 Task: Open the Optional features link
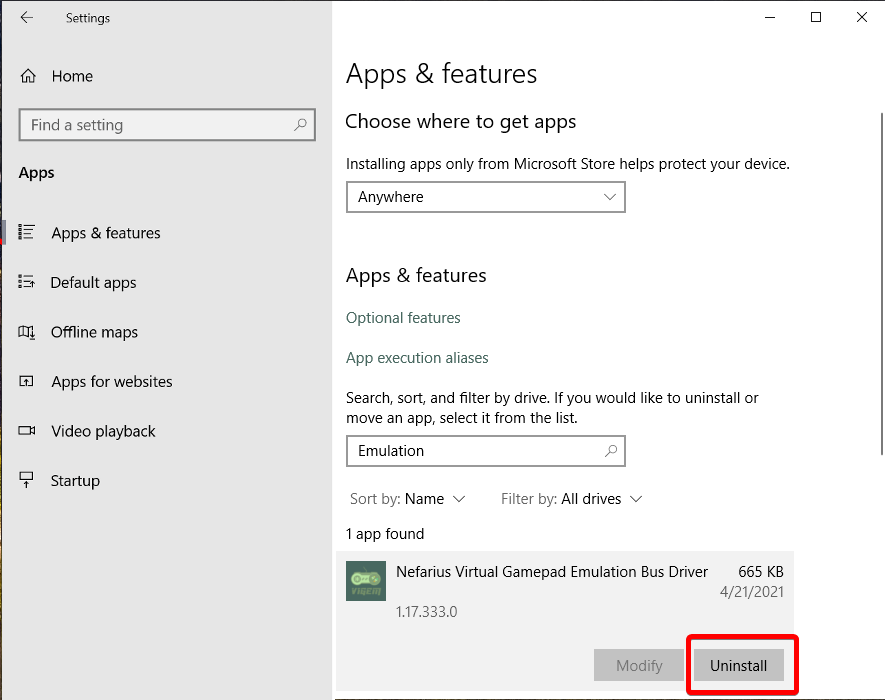pyautogui.click(x=403, y=318)
